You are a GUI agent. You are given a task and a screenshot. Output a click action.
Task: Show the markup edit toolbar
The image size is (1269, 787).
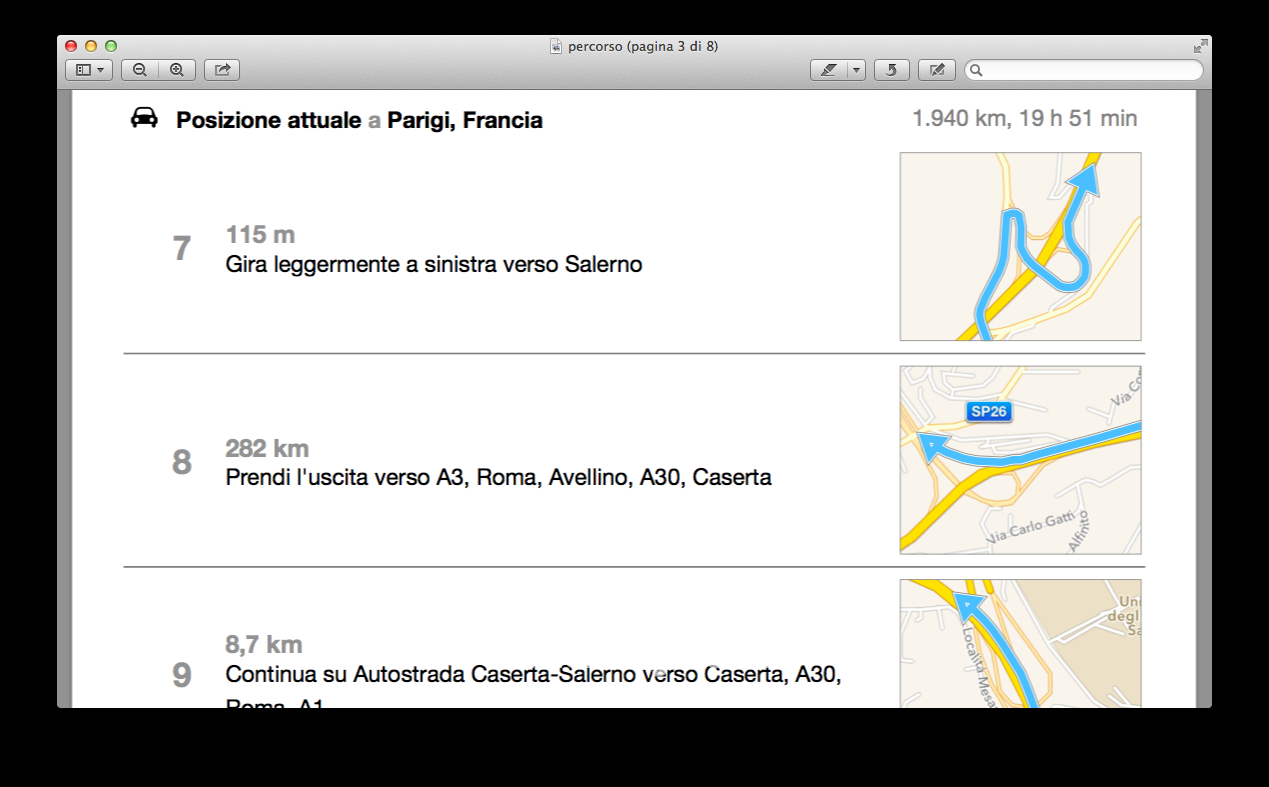pyautogui.click(x=936, y=70)
